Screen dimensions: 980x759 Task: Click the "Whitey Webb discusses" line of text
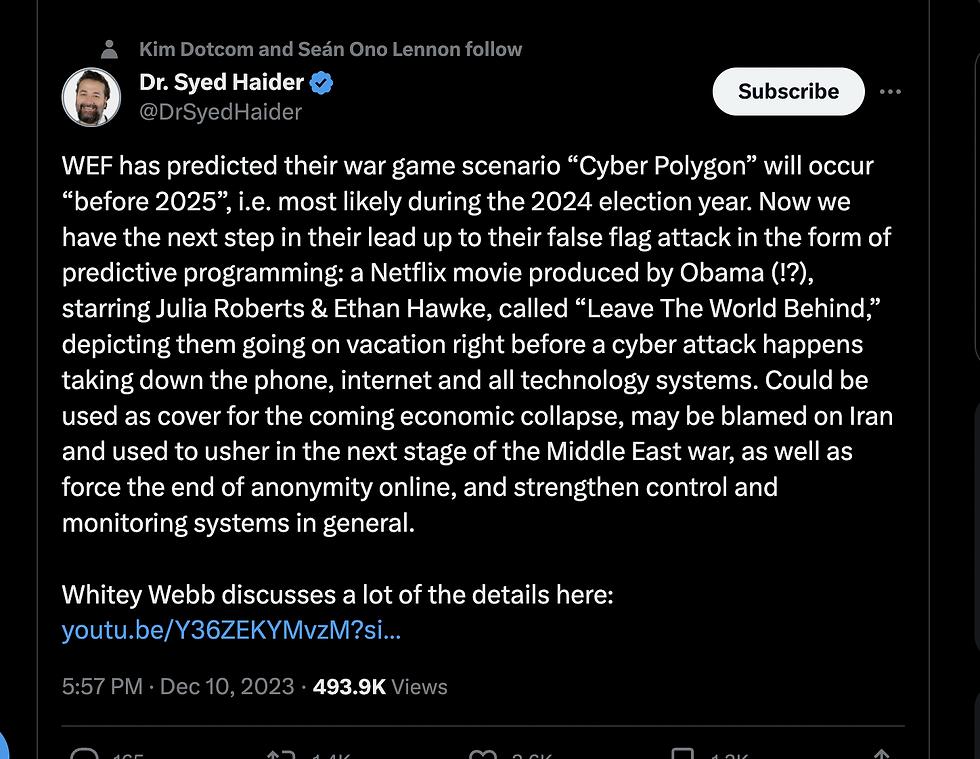click(x=337, y=595)
